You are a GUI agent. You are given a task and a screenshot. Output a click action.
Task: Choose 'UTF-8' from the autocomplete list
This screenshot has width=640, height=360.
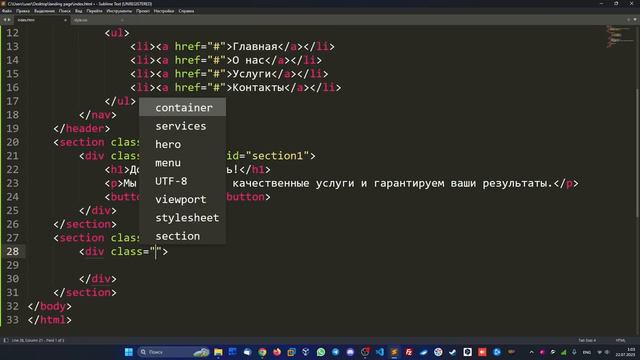[182, 181]
